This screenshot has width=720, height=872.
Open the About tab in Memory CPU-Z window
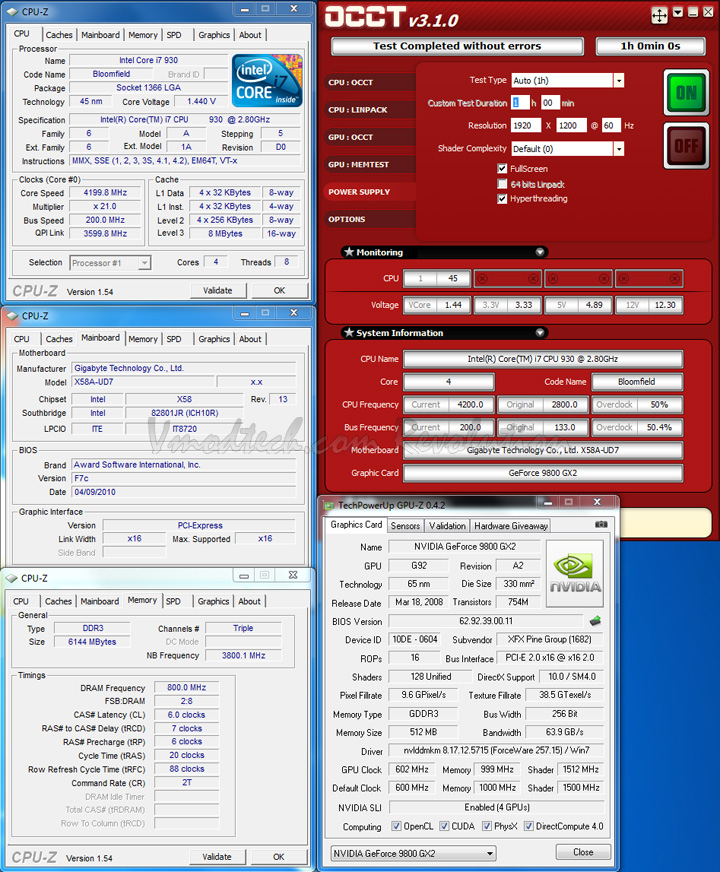tap(249, 601)
